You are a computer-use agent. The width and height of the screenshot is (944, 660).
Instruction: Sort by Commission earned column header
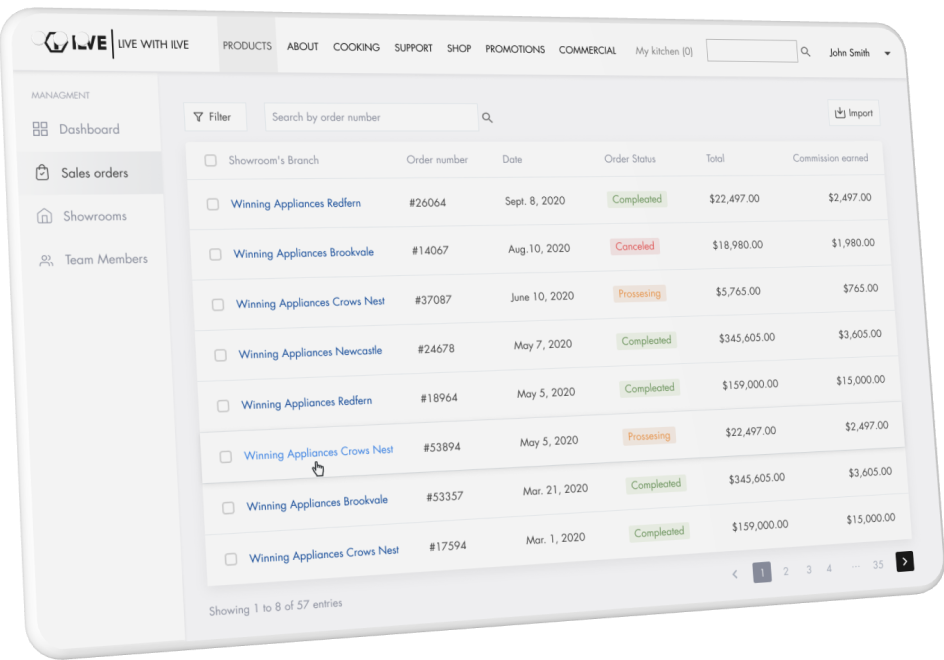click(x=830, y=158)
